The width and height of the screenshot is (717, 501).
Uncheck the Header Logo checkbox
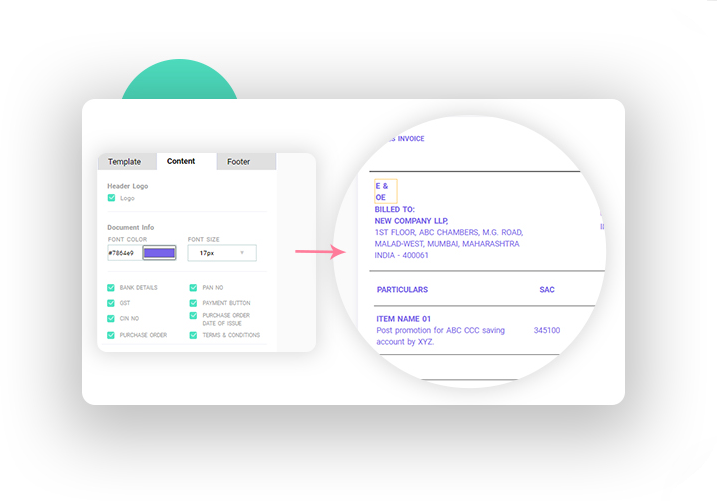(111, 198)
